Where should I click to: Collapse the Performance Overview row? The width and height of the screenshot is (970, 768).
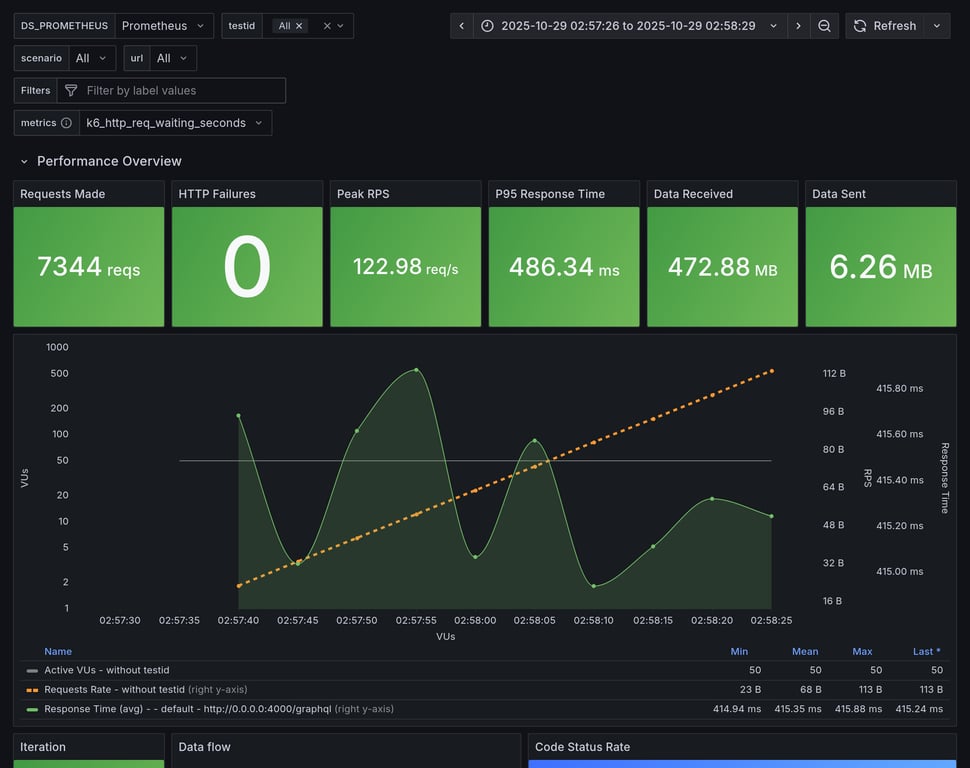point(26,161)
